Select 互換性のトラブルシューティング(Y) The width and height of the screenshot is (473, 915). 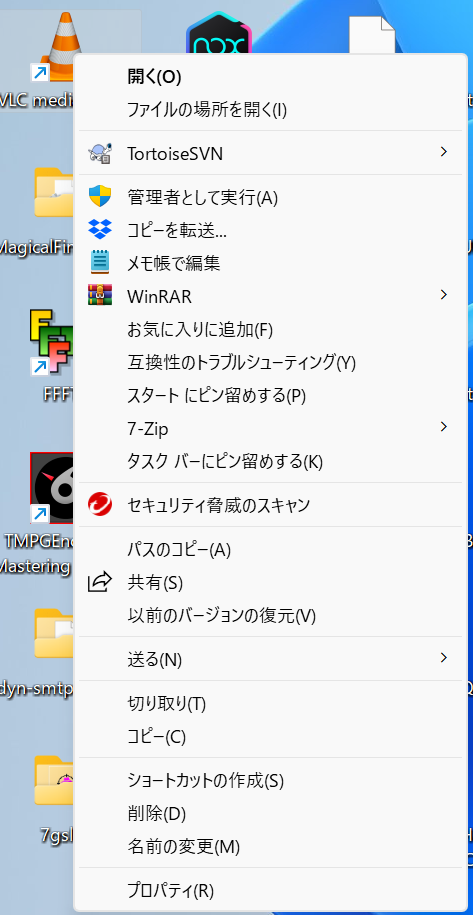pyautogui.click(x=273, y=362)
